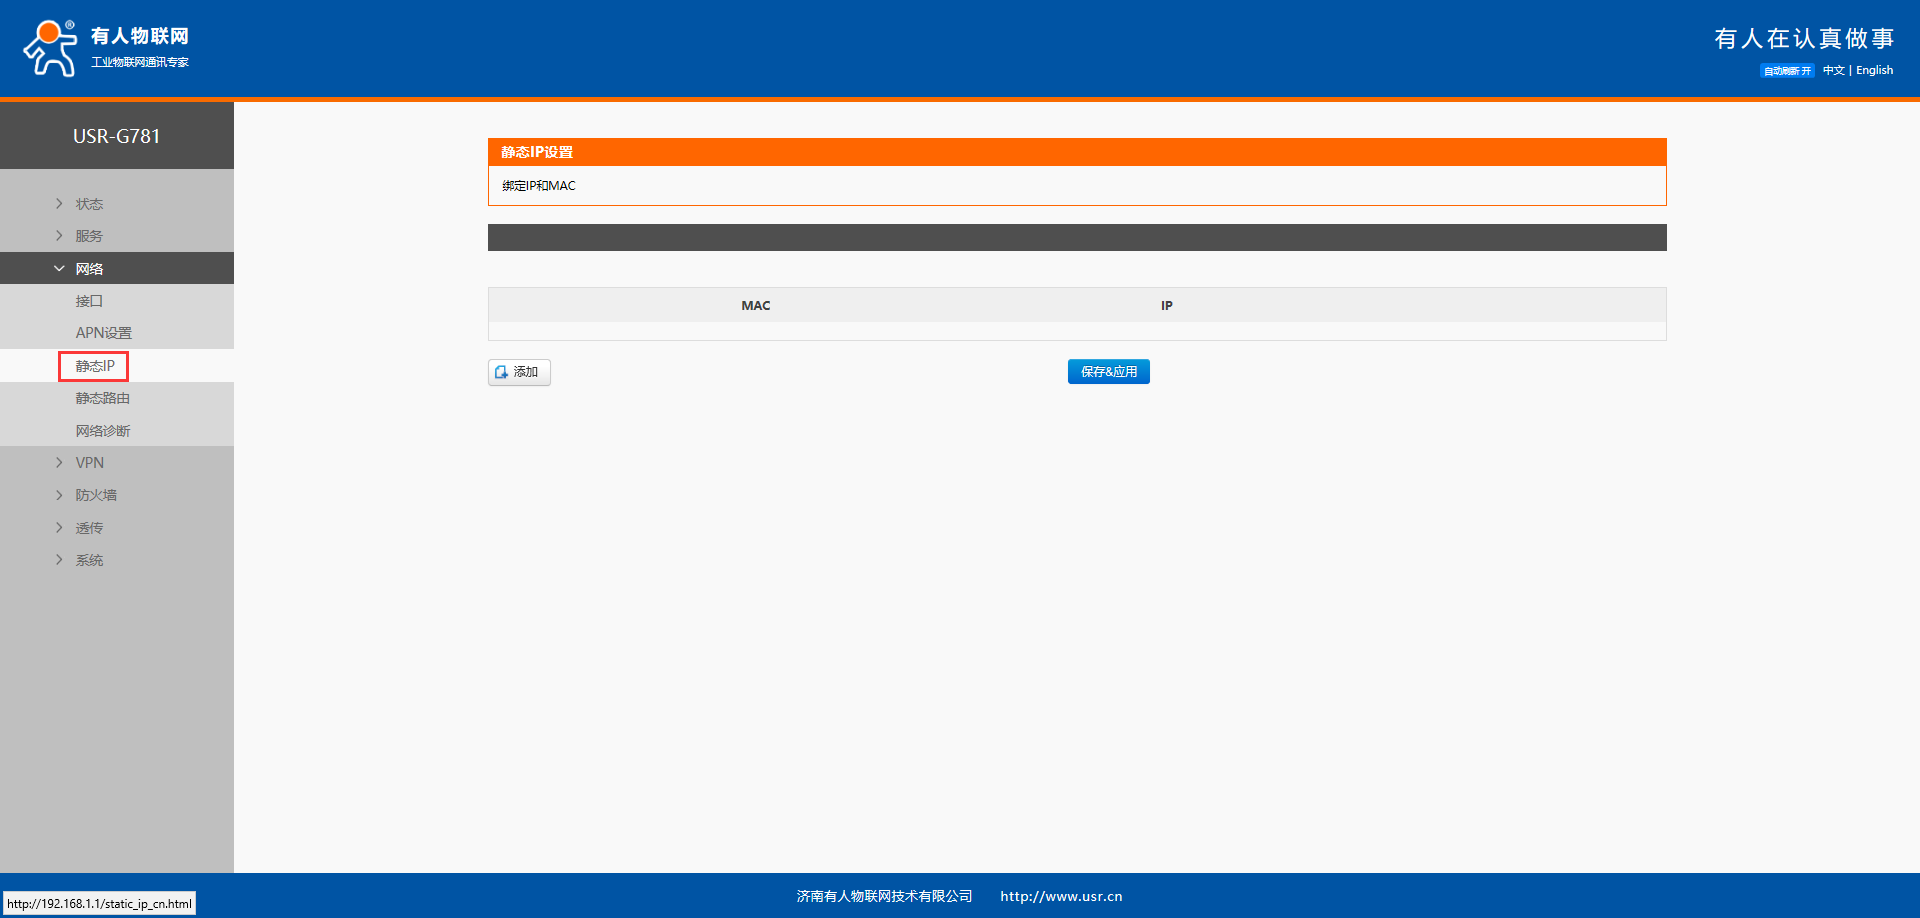This screenshot has width=1920, height=918.
Task: Select the 静态IP menu item
Action: (95, 366)
